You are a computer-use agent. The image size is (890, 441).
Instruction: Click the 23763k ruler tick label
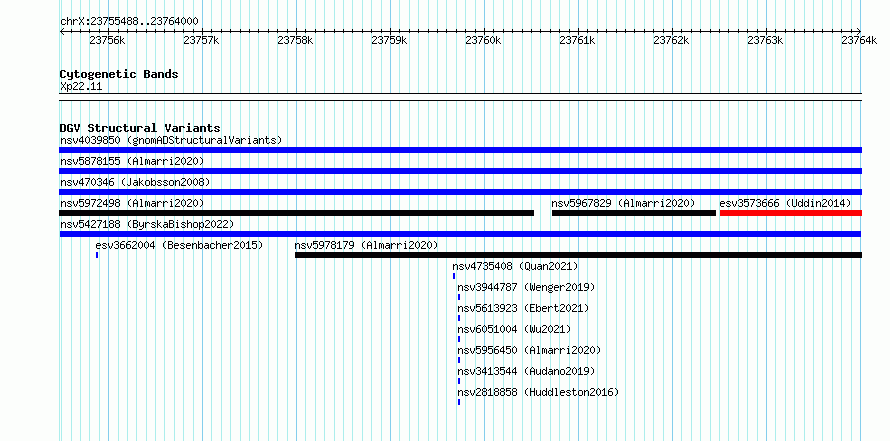point(766,40)
